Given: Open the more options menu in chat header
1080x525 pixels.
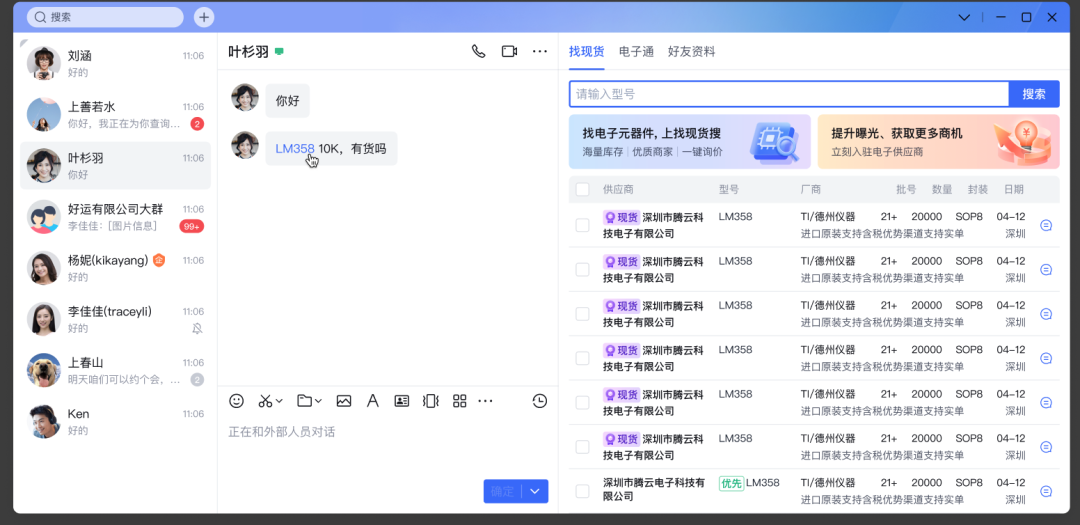Looking at the screenshot, I should coord(540,52).
